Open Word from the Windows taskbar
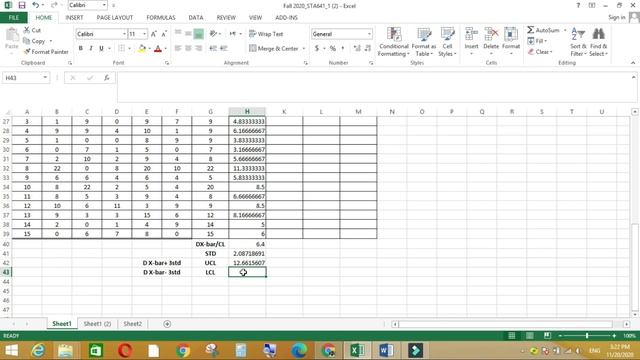The width and height of the screenshot is (640, 360). click(x=386, y=350)
